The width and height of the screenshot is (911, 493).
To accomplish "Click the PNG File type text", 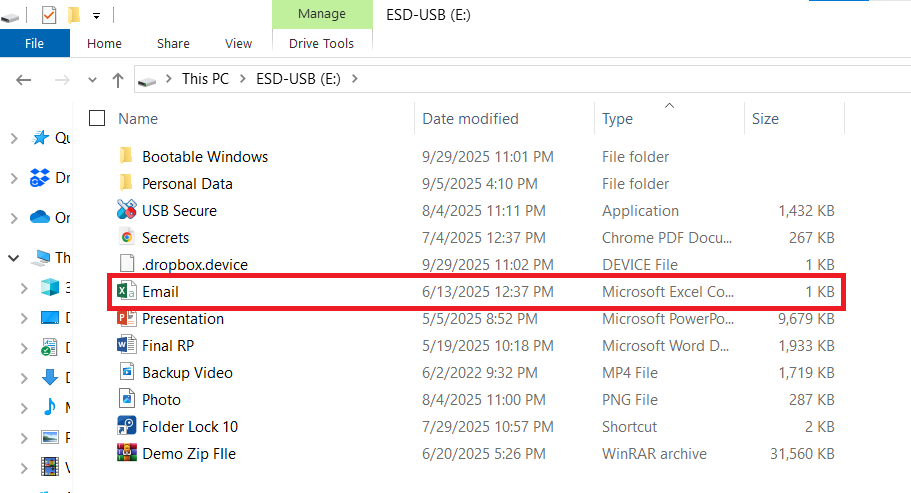I will click(630, 400).
